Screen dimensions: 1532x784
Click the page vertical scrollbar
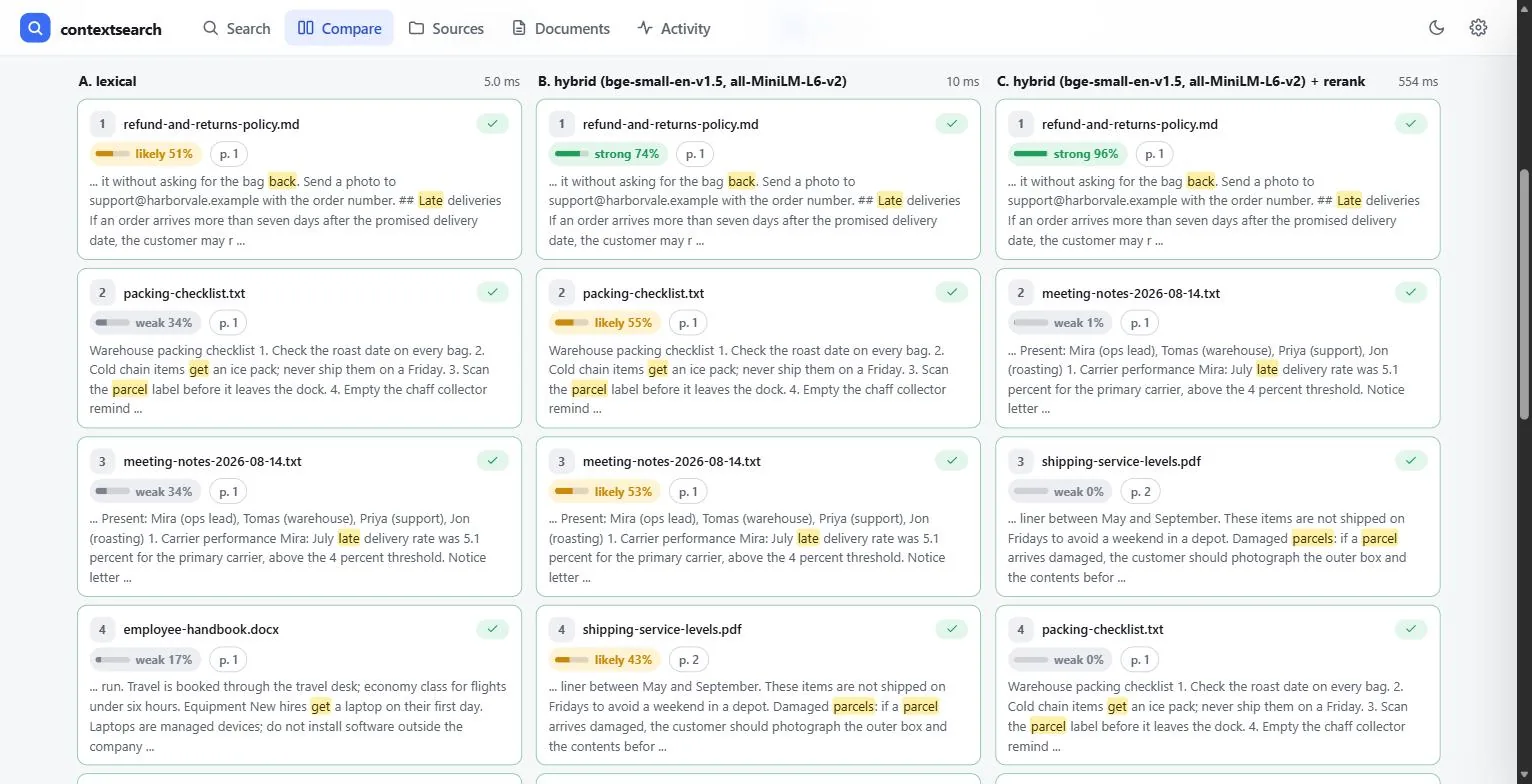point(1524,294)
